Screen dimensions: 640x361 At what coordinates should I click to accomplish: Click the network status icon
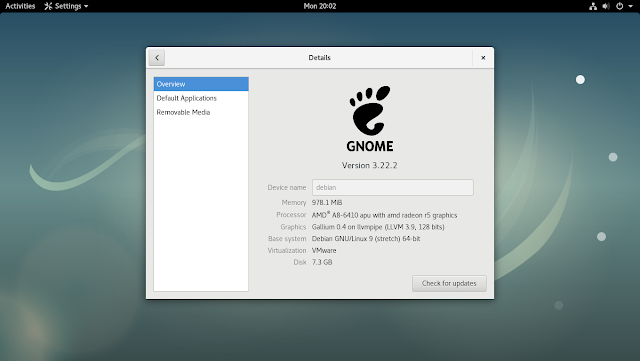tap(593, 6)
